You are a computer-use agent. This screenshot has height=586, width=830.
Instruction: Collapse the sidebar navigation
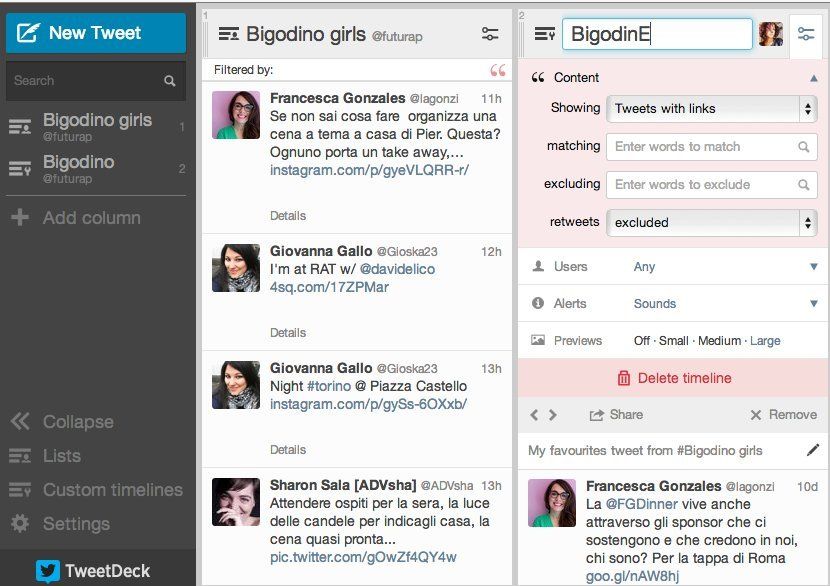coord(62,422)
